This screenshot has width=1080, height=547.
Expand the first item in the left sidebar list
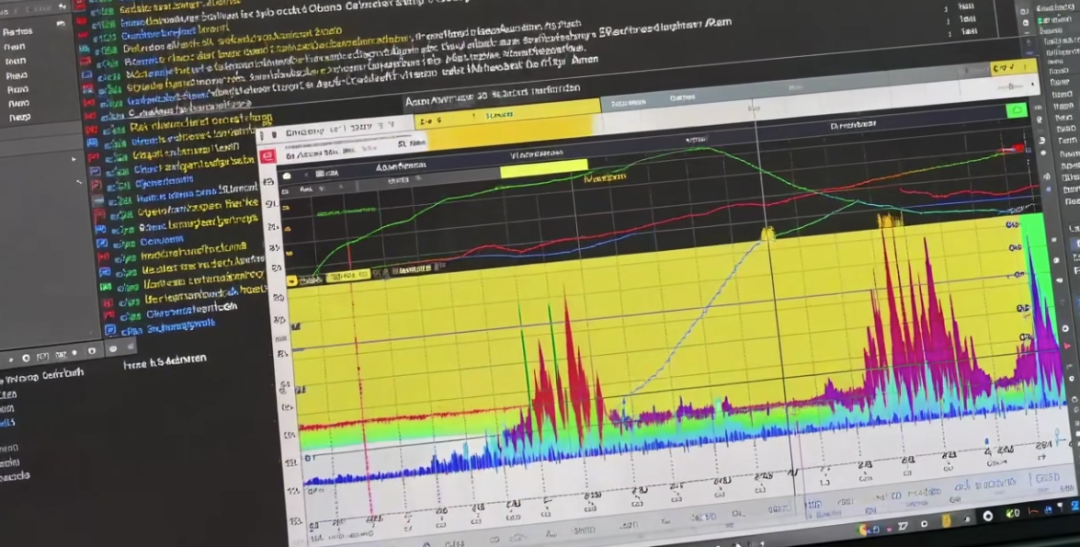pos(15,31)
